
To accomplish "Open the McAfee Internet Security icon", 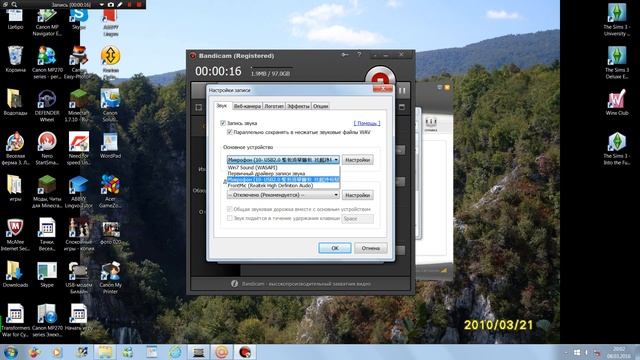I will tap(15, 234).
